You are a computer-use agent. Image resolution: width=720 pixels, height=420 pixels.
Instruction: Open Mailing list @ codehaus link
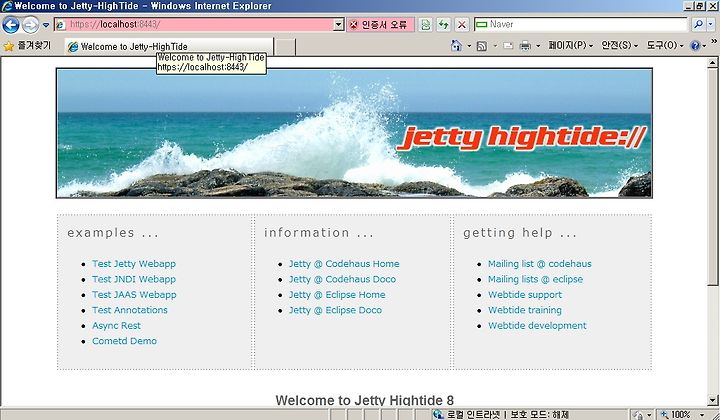click(540, 263)
